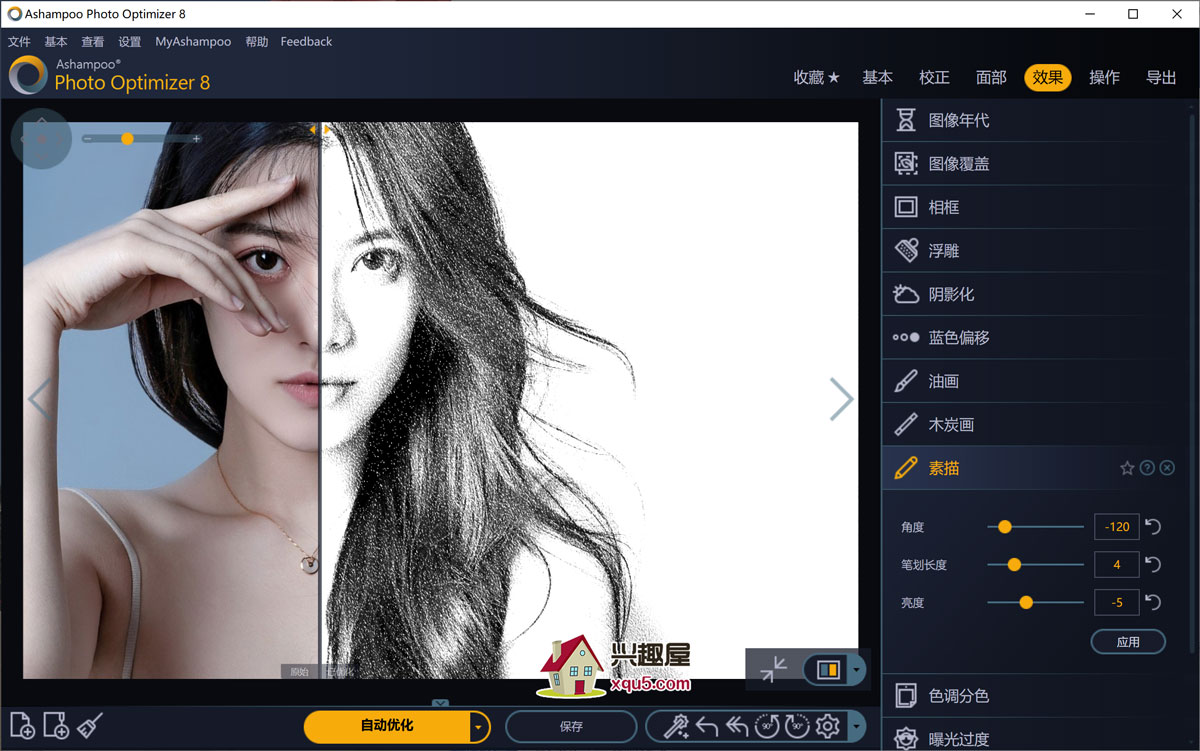This screenshot has height=751, width=1200.
Task: Click the 角度 value field -120
Action: click(x=1117, y=526)
